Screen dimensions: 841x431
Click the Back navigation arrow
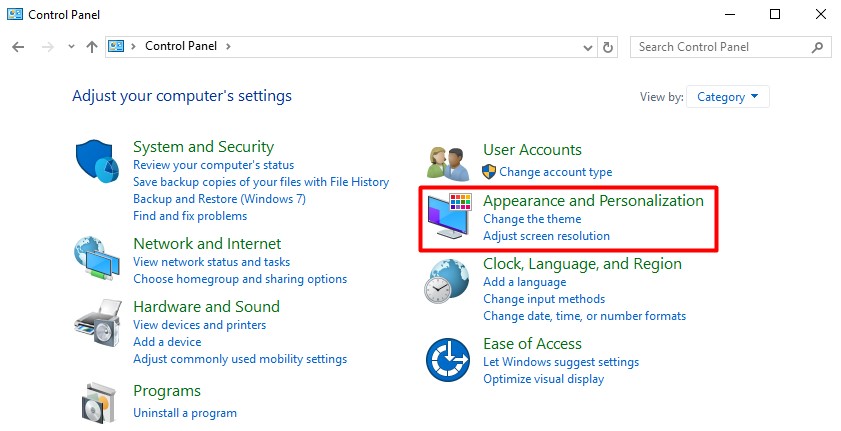(x=18, y=47)
